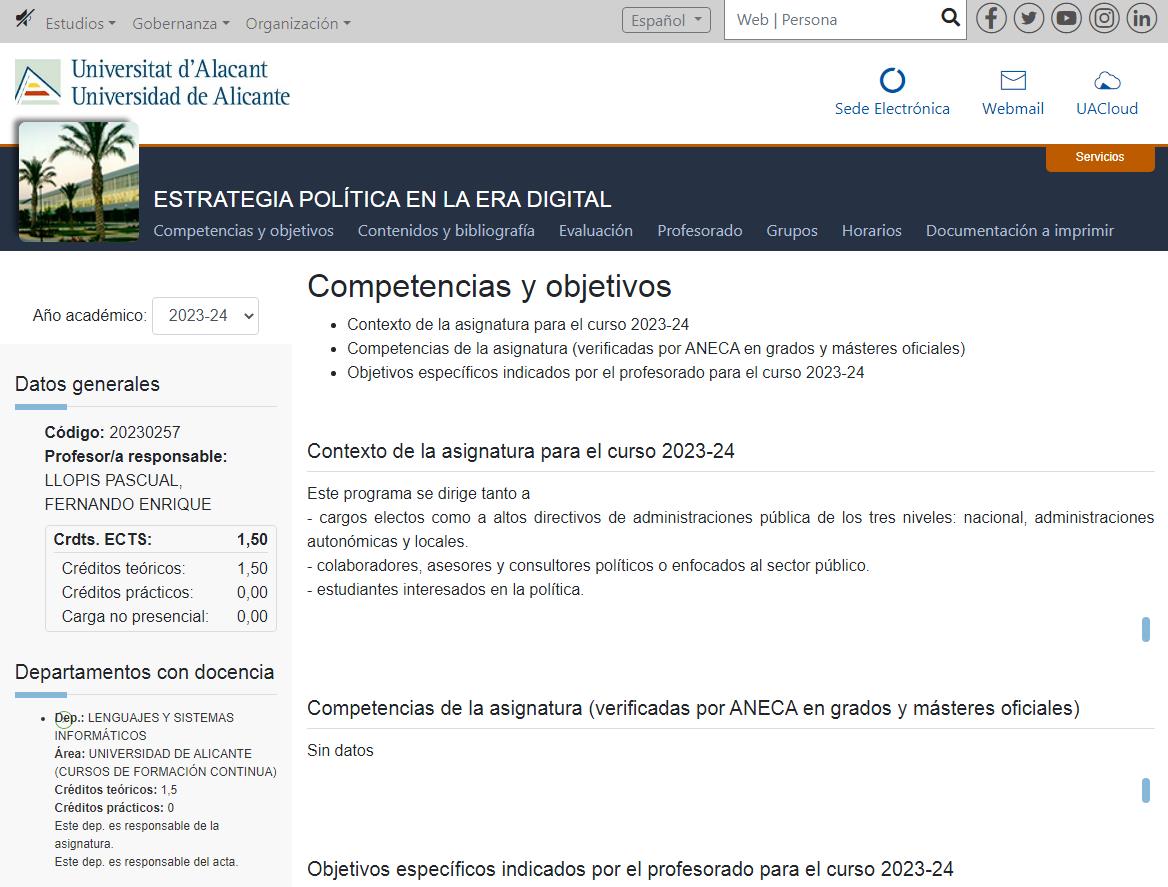1168x887 pixels.
Task: Click the Servicios button
Action: tap(1099, 157)
